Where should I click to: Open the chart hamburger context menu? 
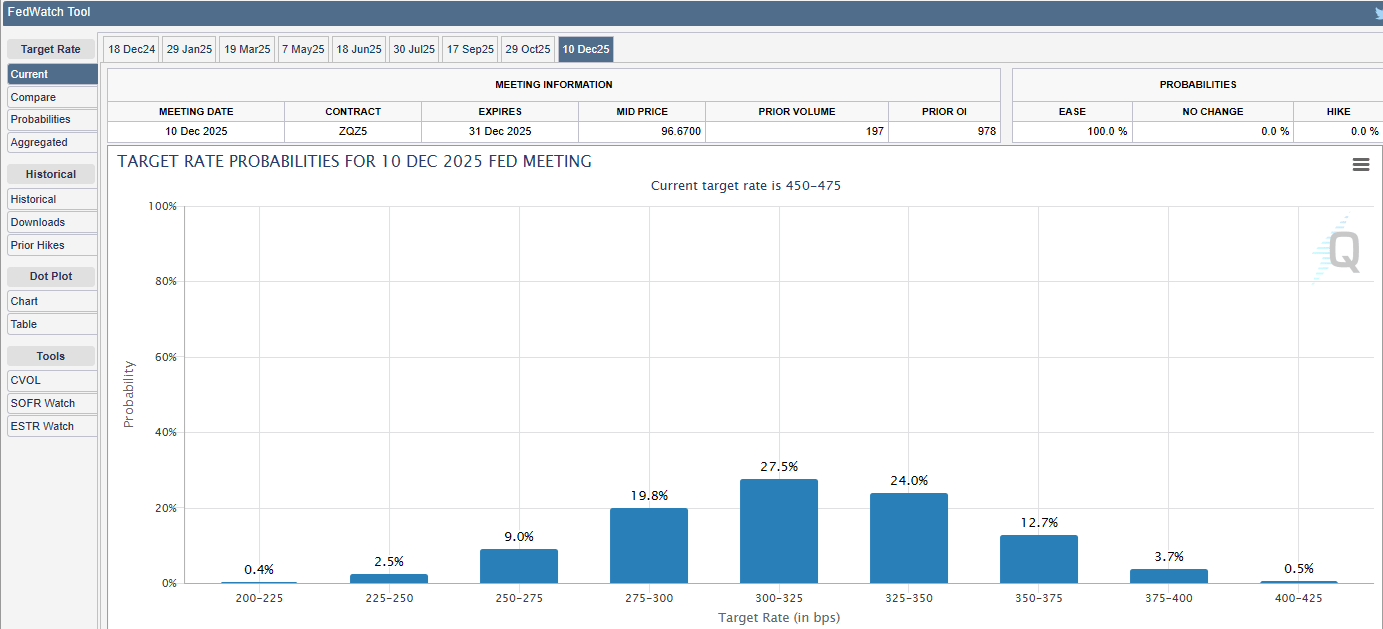tap(1360, 165)
